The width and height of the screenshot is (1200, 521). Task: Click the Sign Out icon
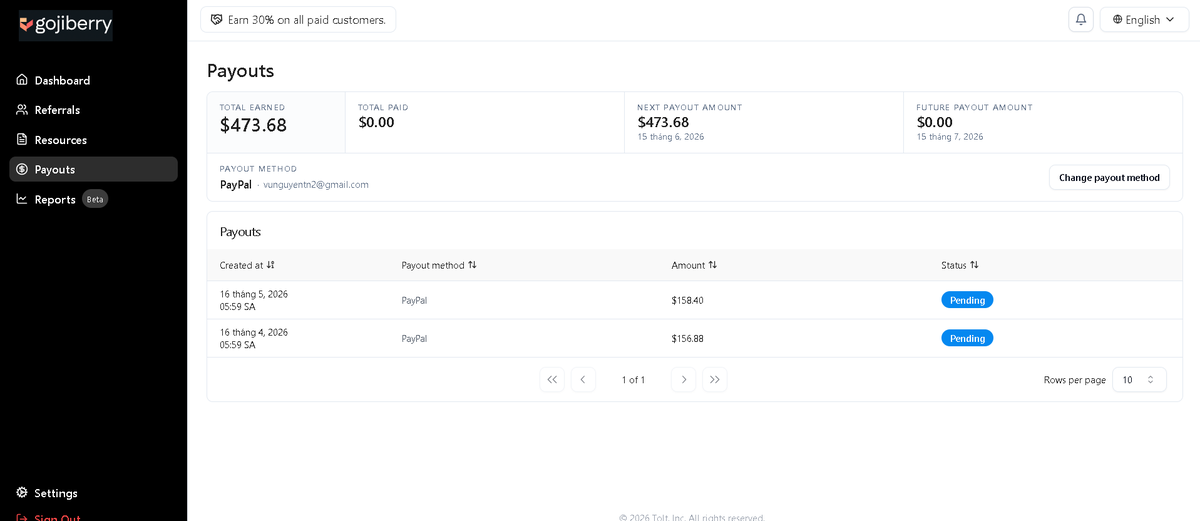22,517
